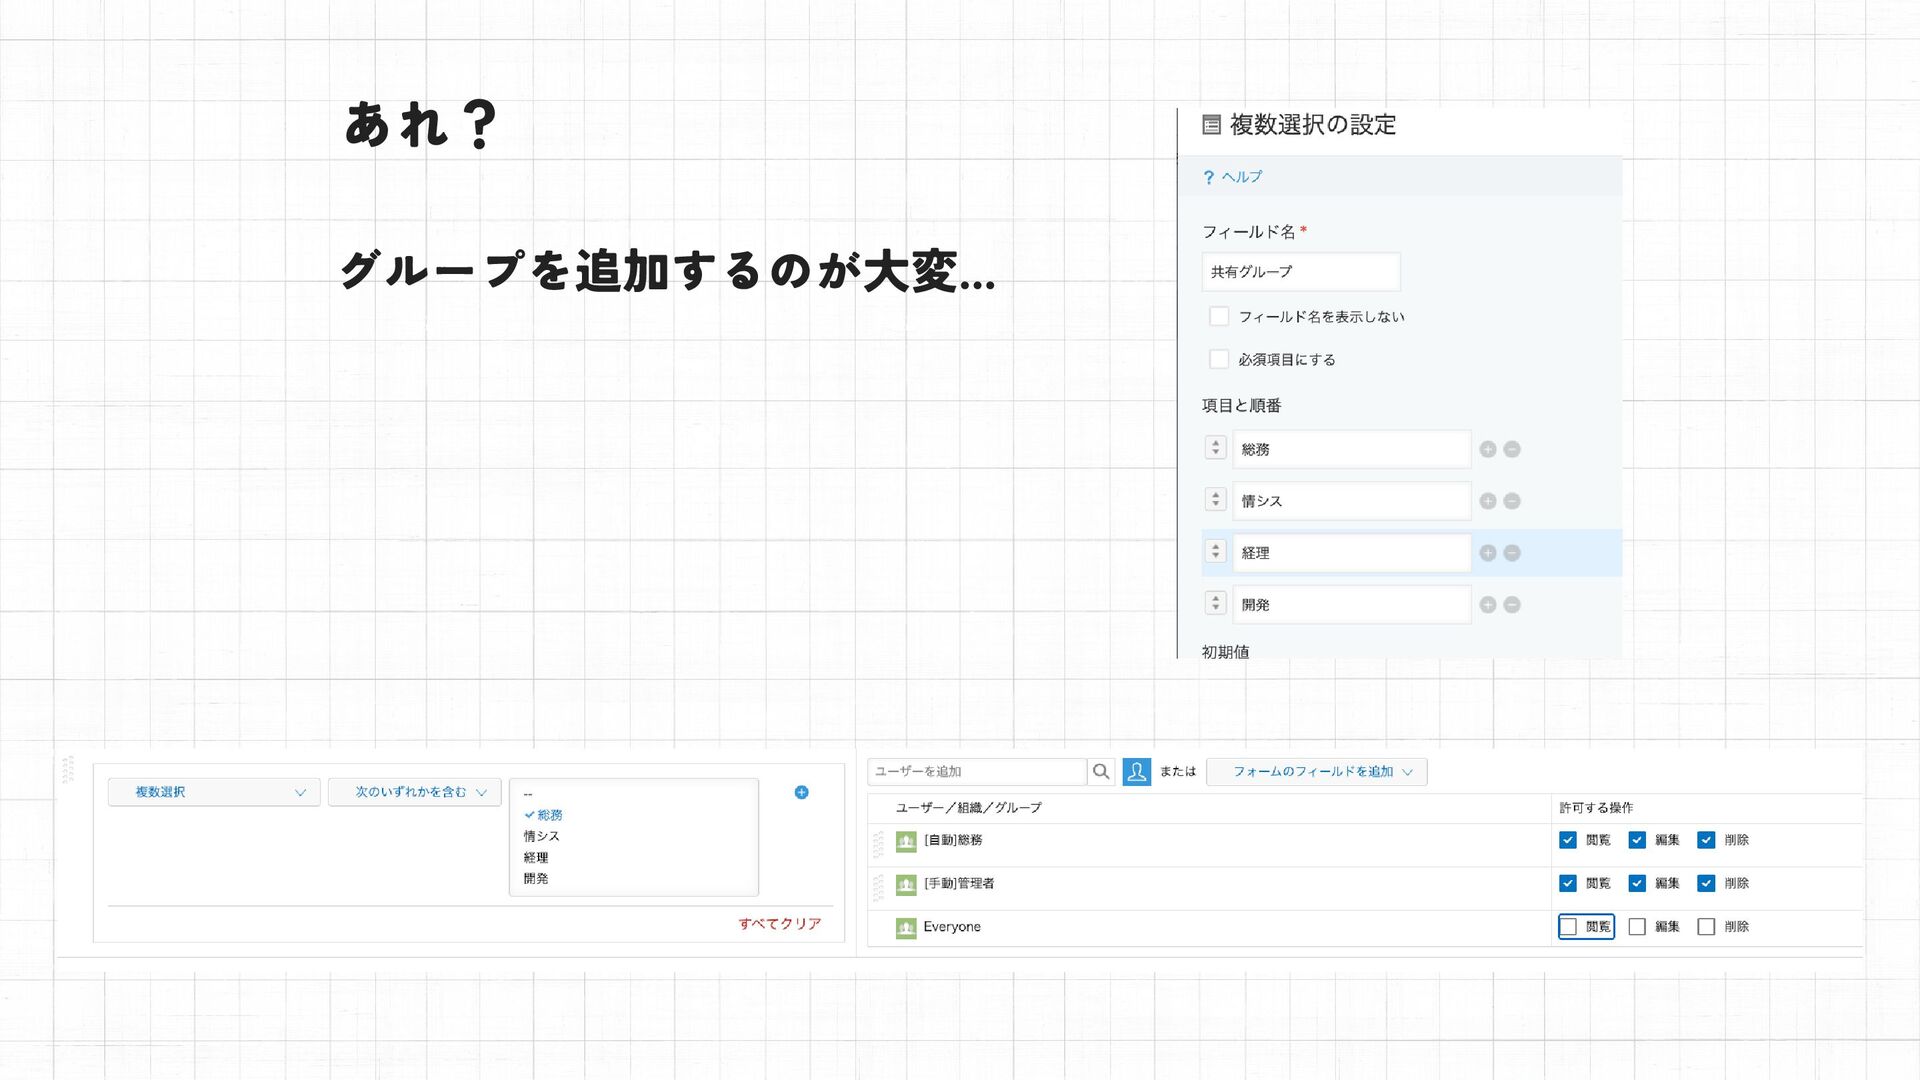The image size is (1920, 1080).
Task: Open the 複数選択 field dropdown
Action: pyautogui.click(x=214, y=792)
